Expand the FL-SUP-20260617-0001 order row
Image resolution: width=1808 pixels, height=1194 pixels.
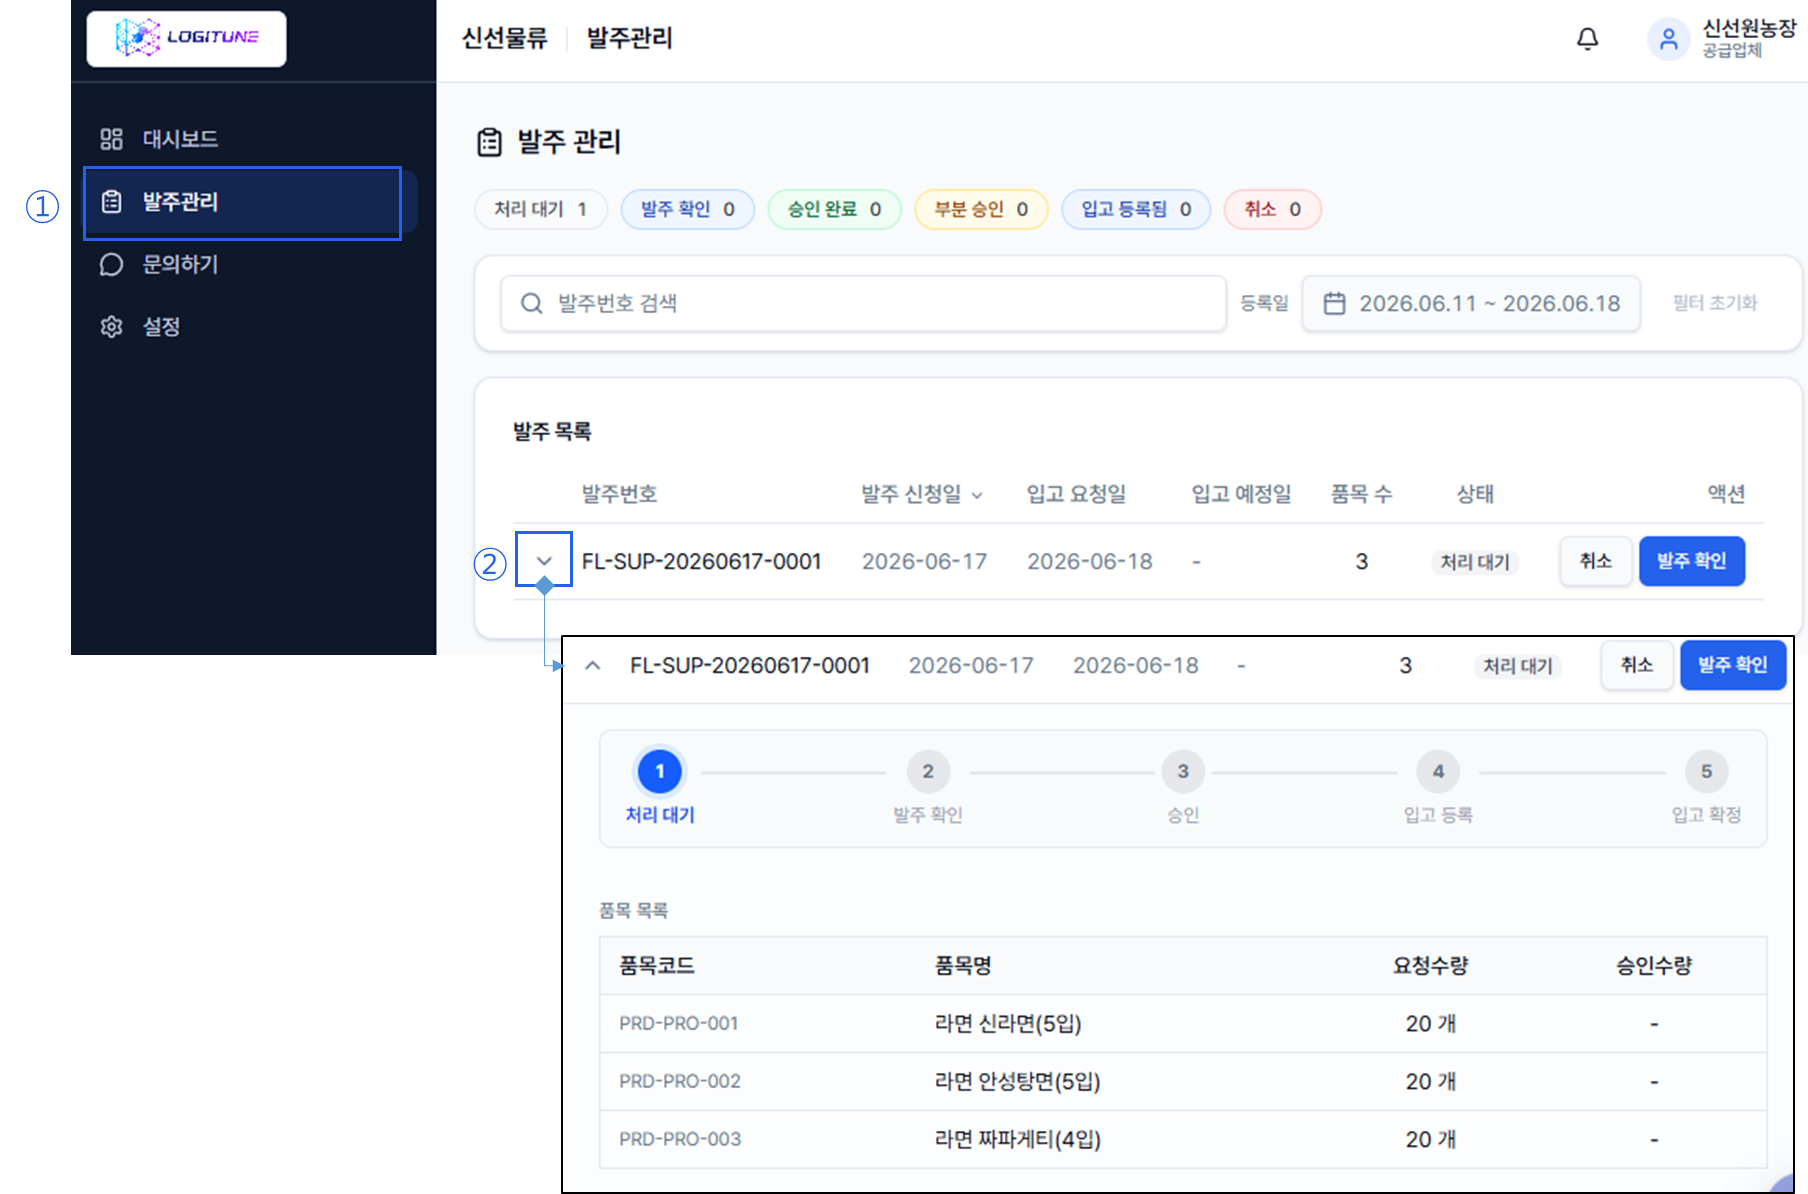(544, 560)
